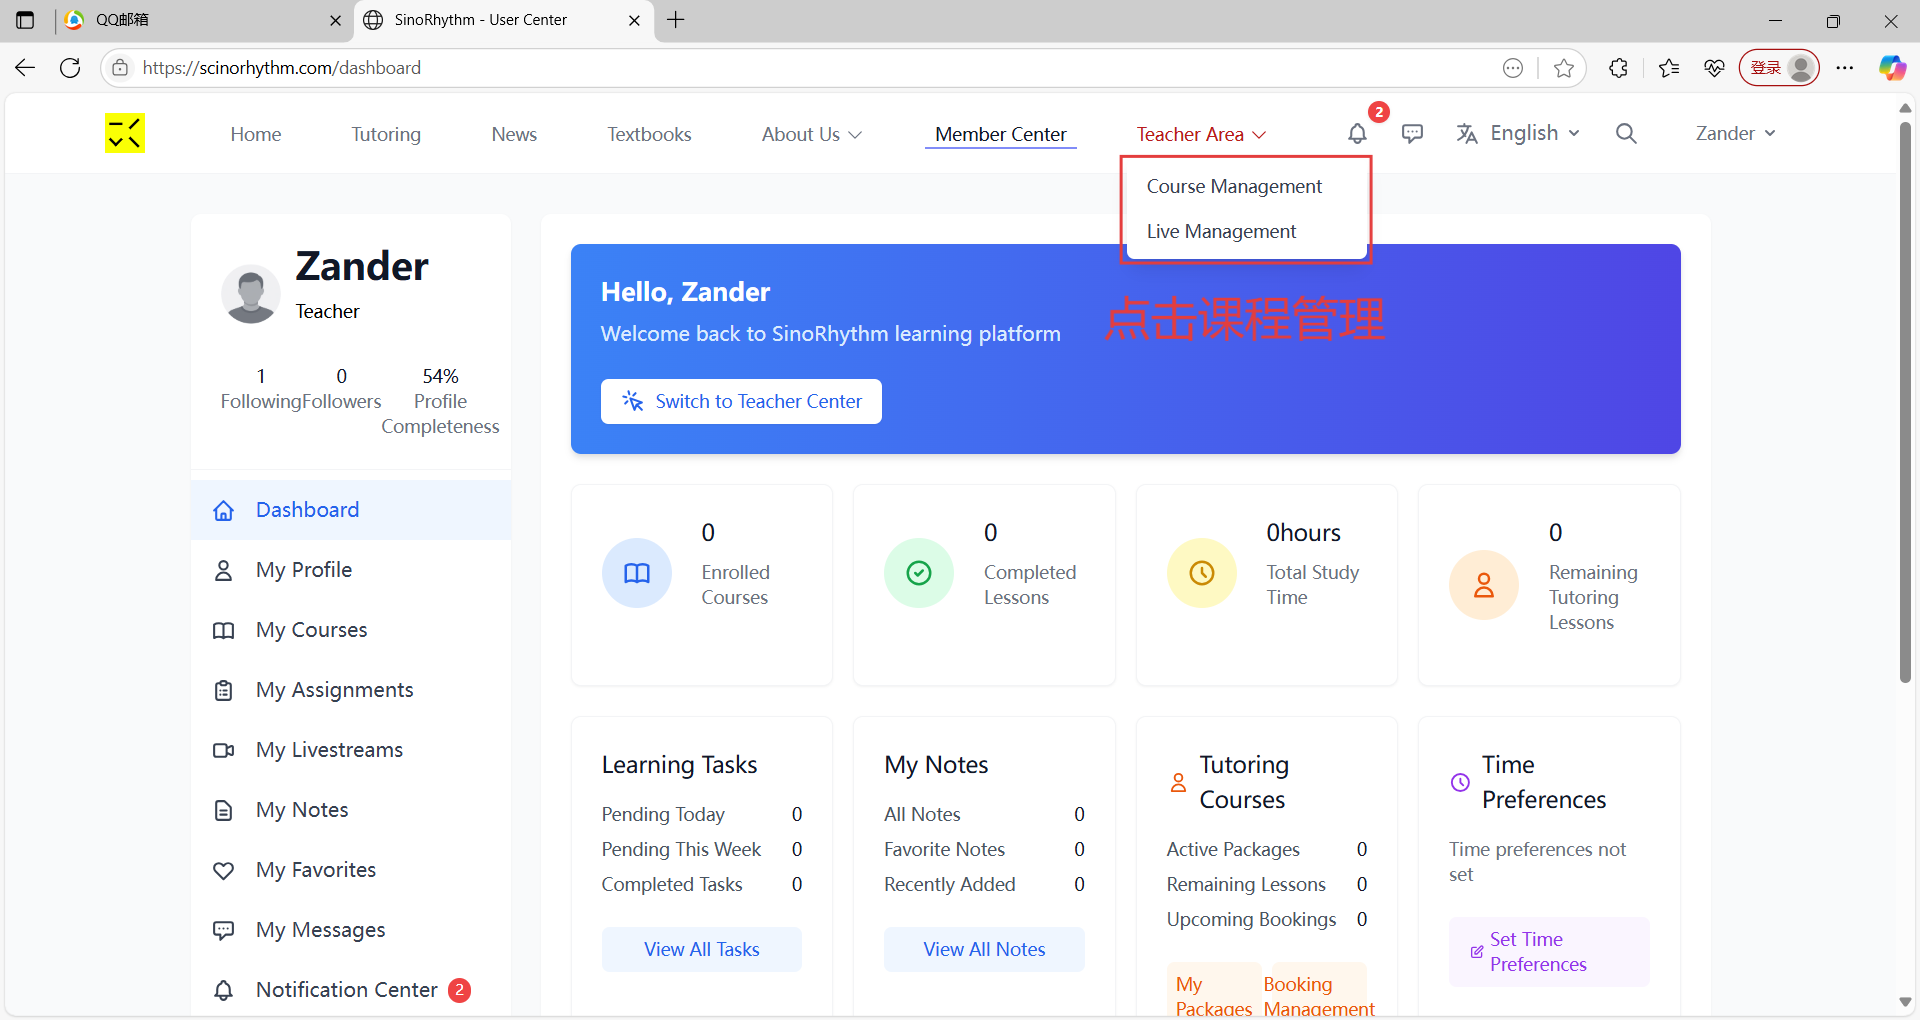Viewport: 1920px width, 1020px height.
Task: Click the My Courses book icon
Action: 224,630
